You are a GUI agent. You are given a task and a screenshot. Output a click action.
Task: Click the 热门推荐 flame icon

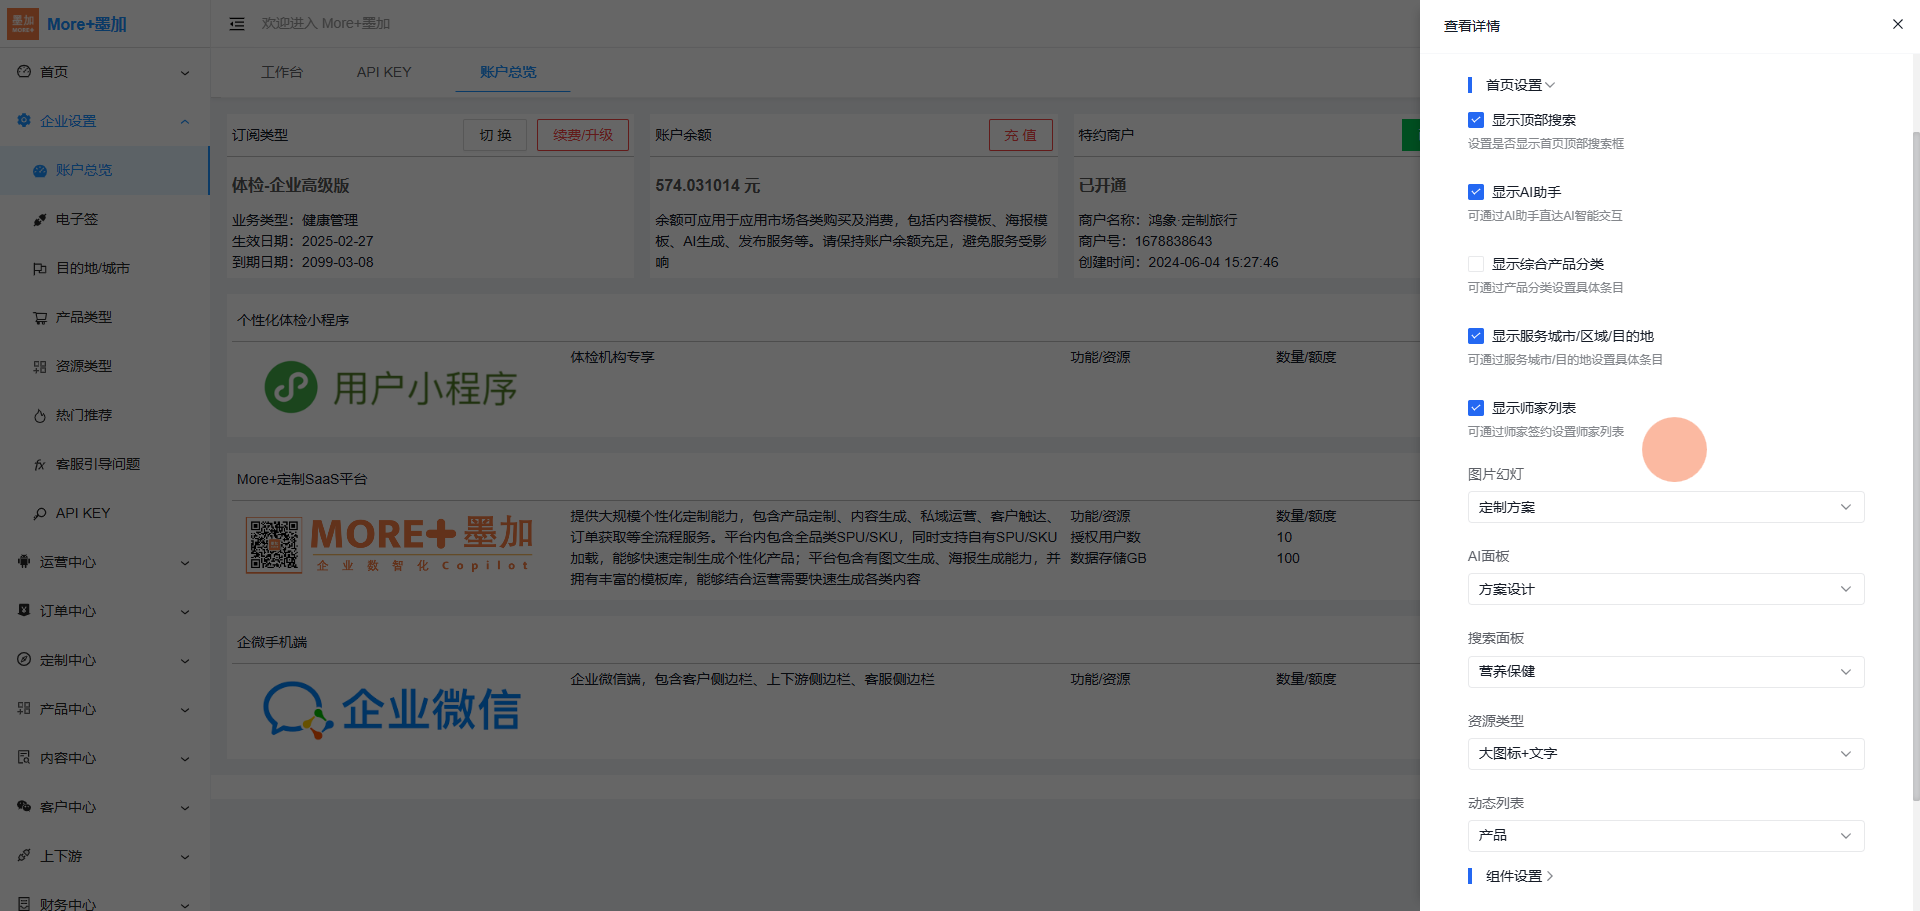coord(40,416)
